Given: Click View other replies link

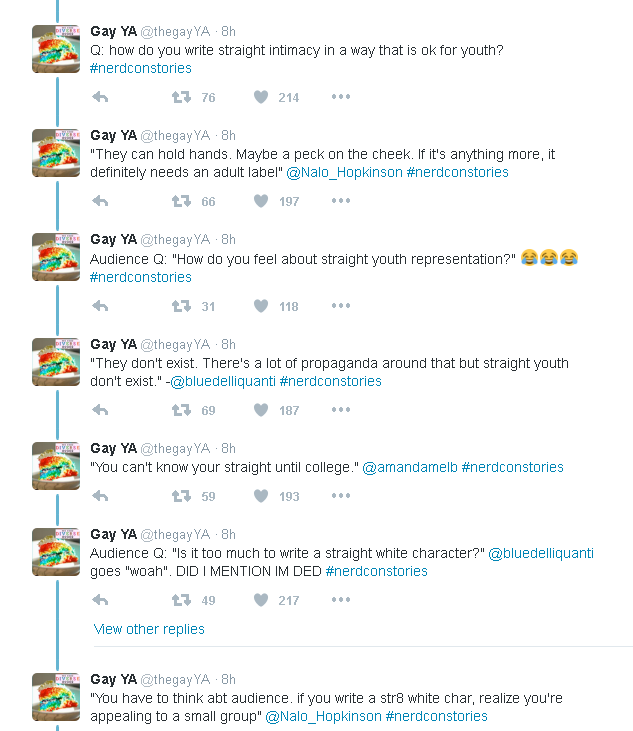Looking at the screenshot, I should (149, 629).
